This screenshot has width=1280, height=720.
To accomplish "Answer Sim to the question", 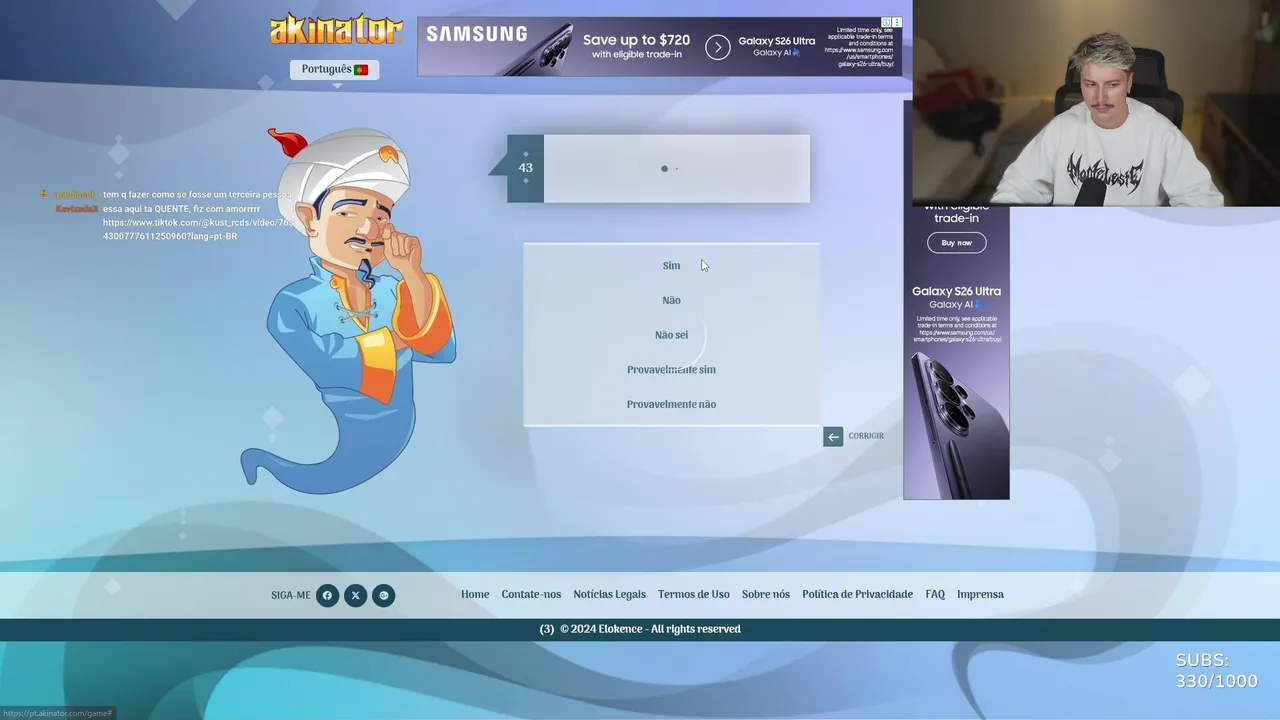I will [x=671, y=266].
